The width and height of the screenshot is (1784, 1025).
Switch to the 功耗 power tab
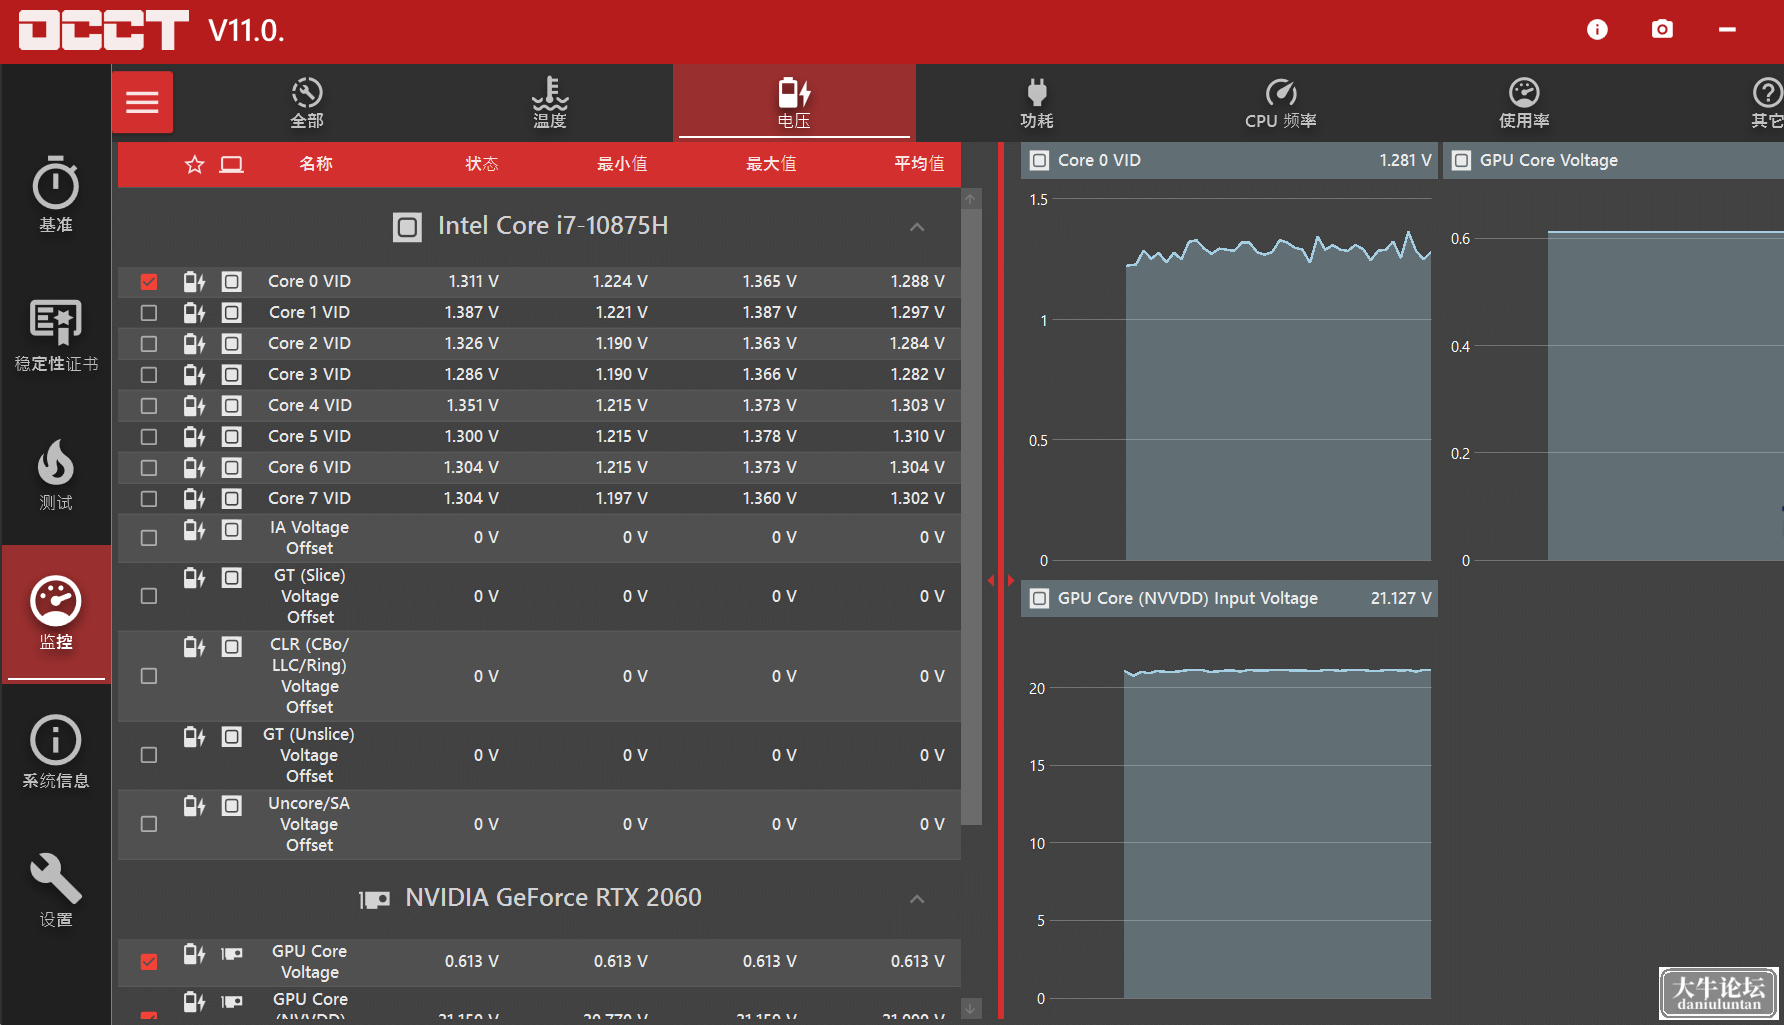(x=1037, y=103)
